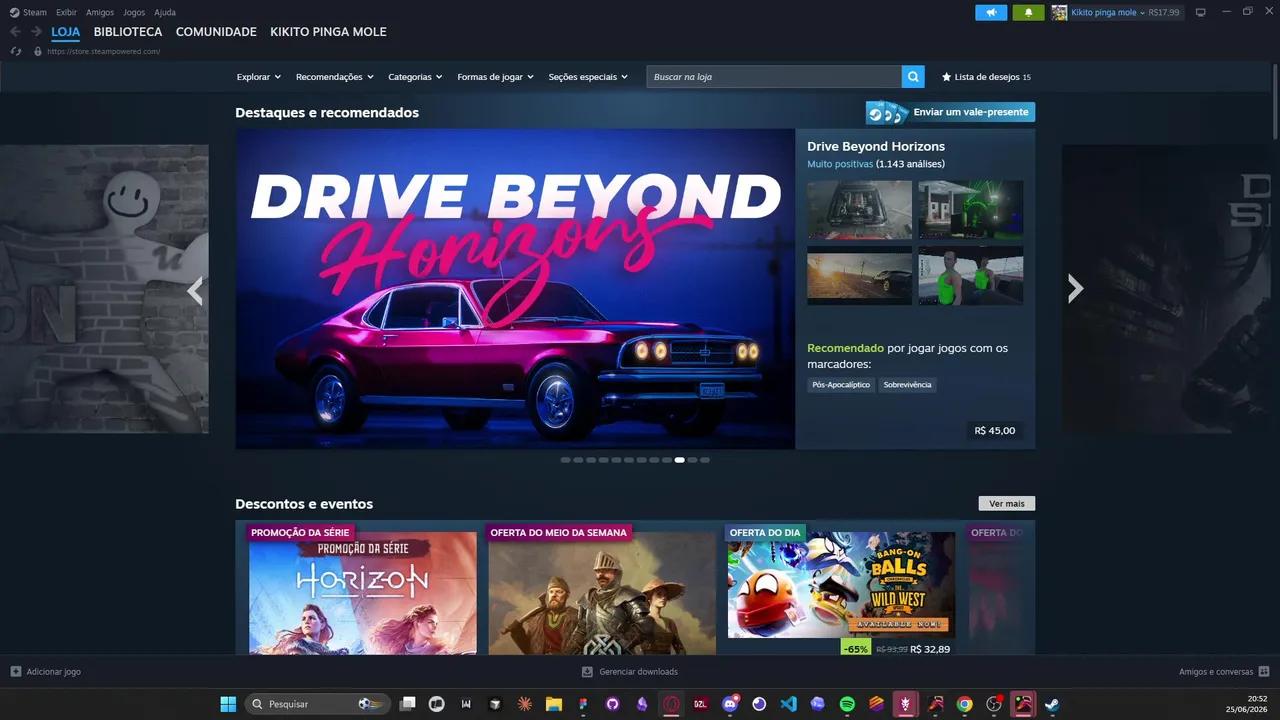Click the search magnifier button
1280x720 pixels.
pos(913,76)
